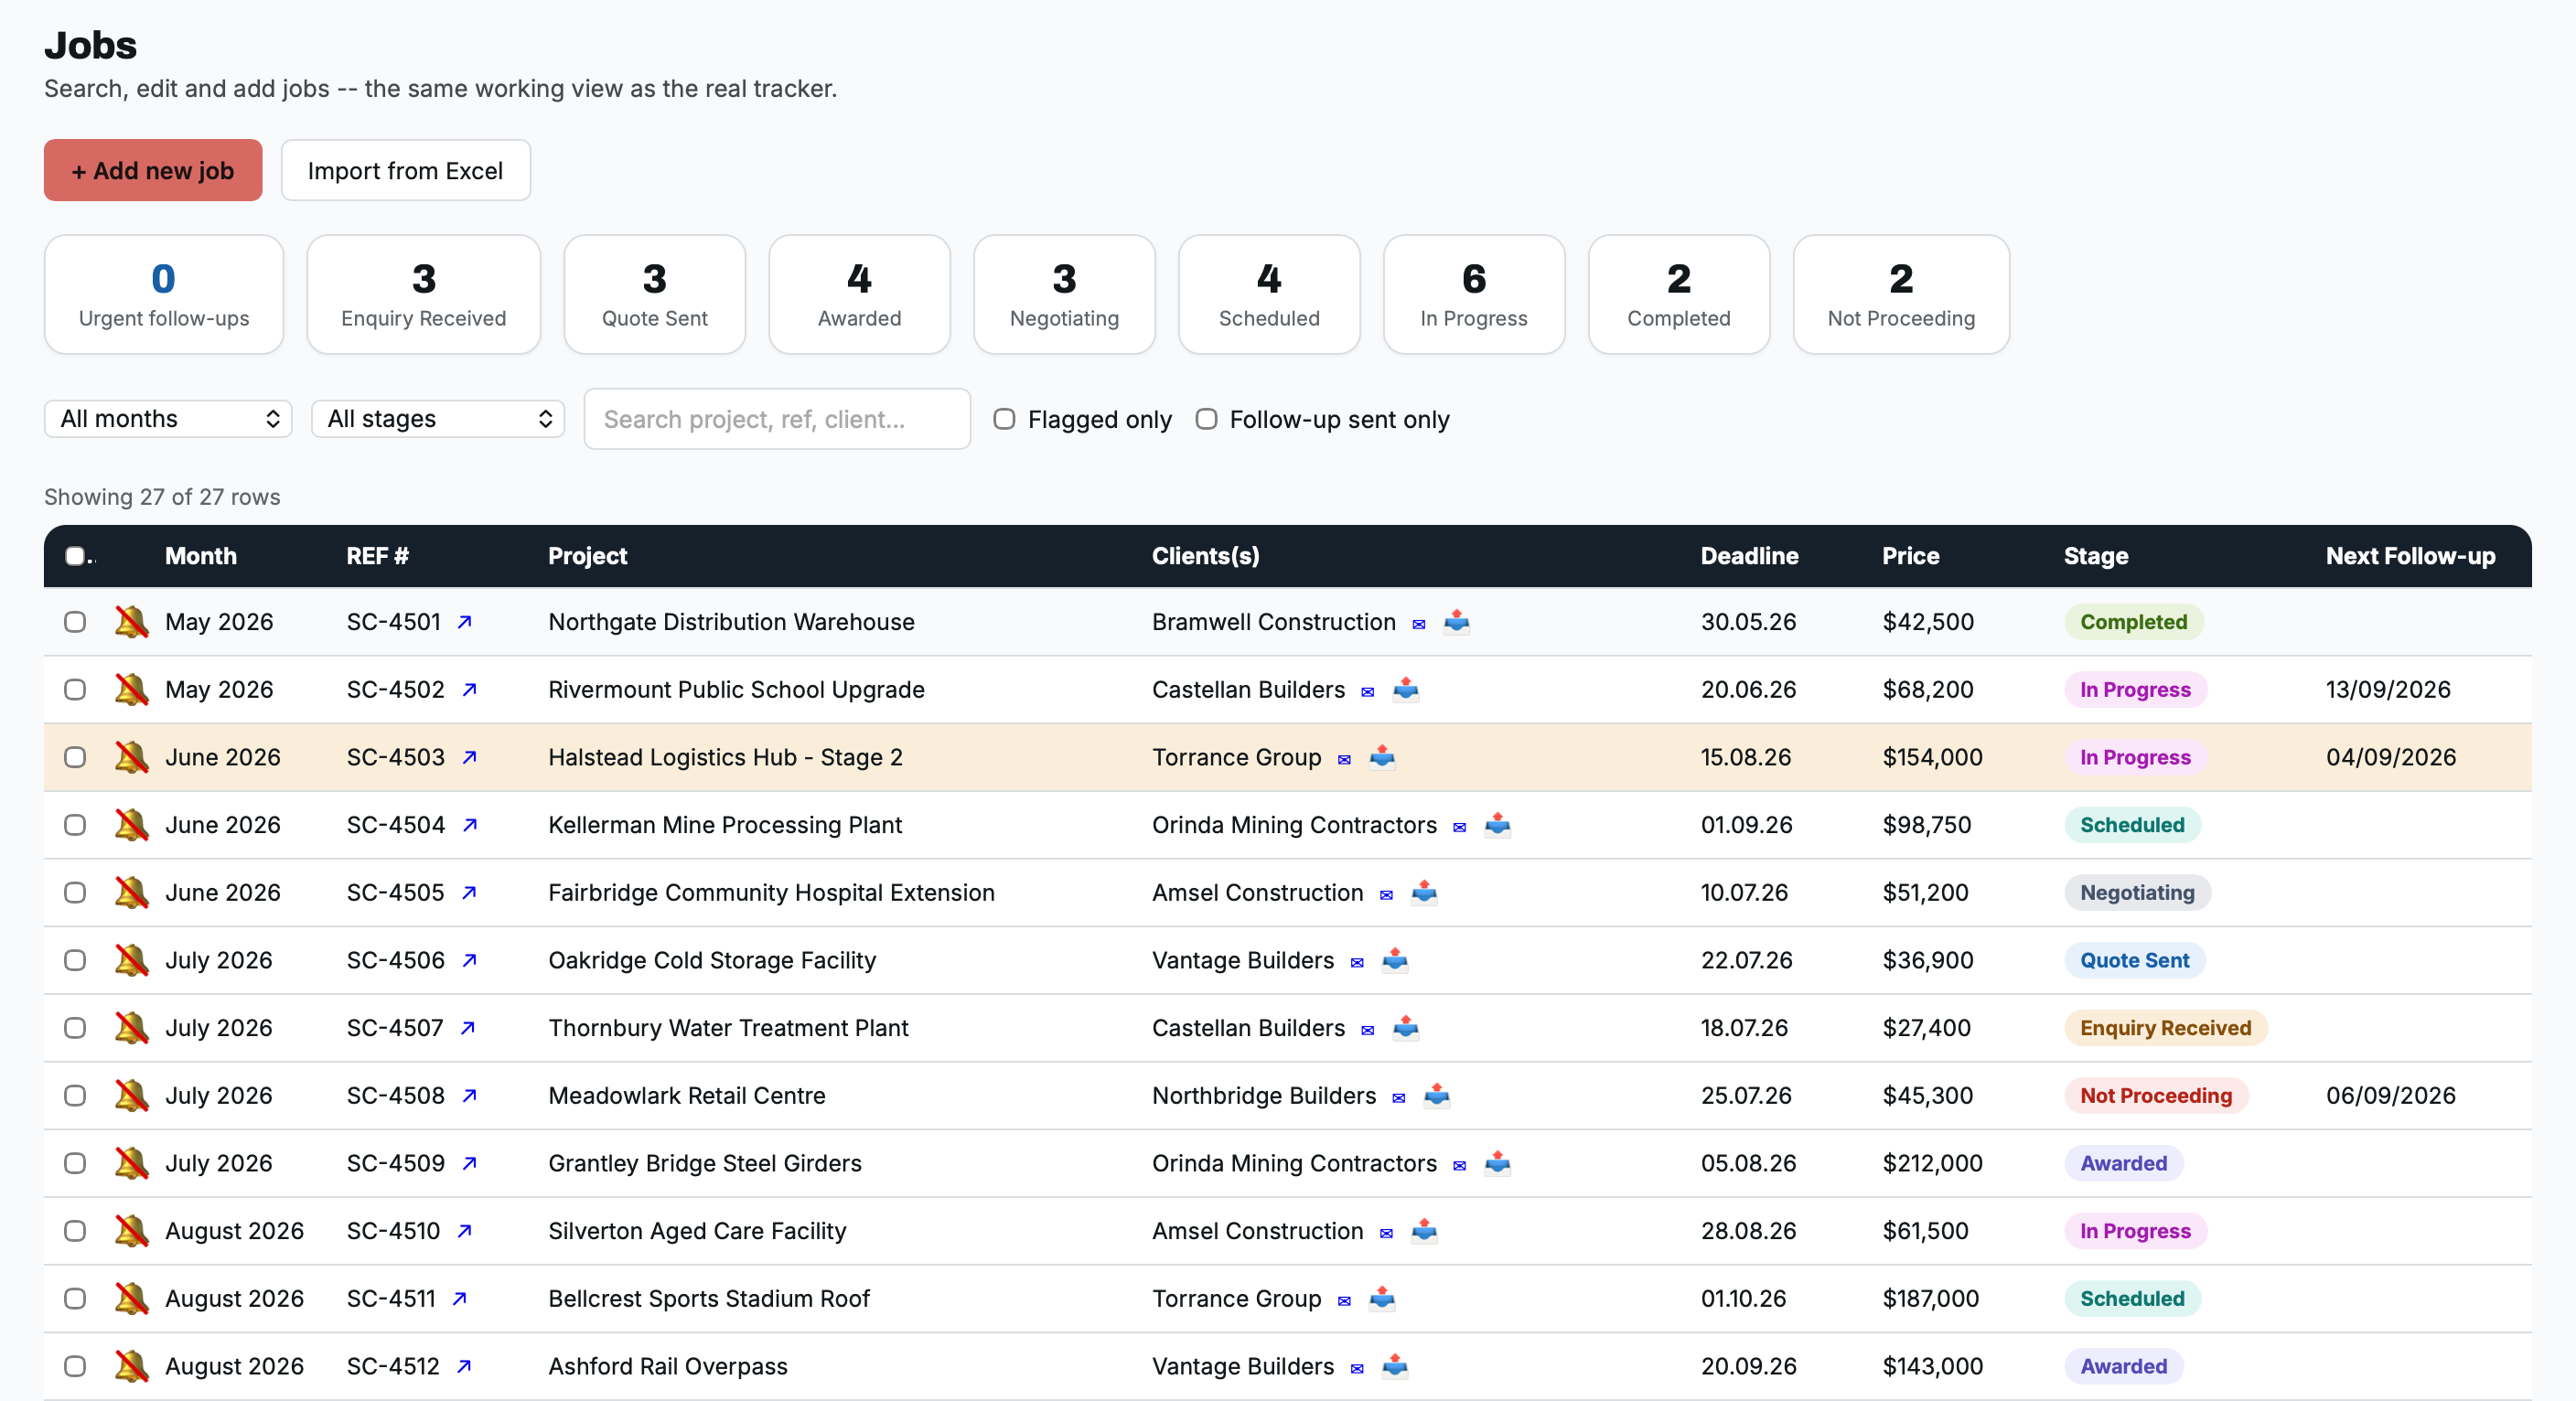Click the Price column header
This screenshot has width=2576, height=1401.
click(x=1910, y=556)
